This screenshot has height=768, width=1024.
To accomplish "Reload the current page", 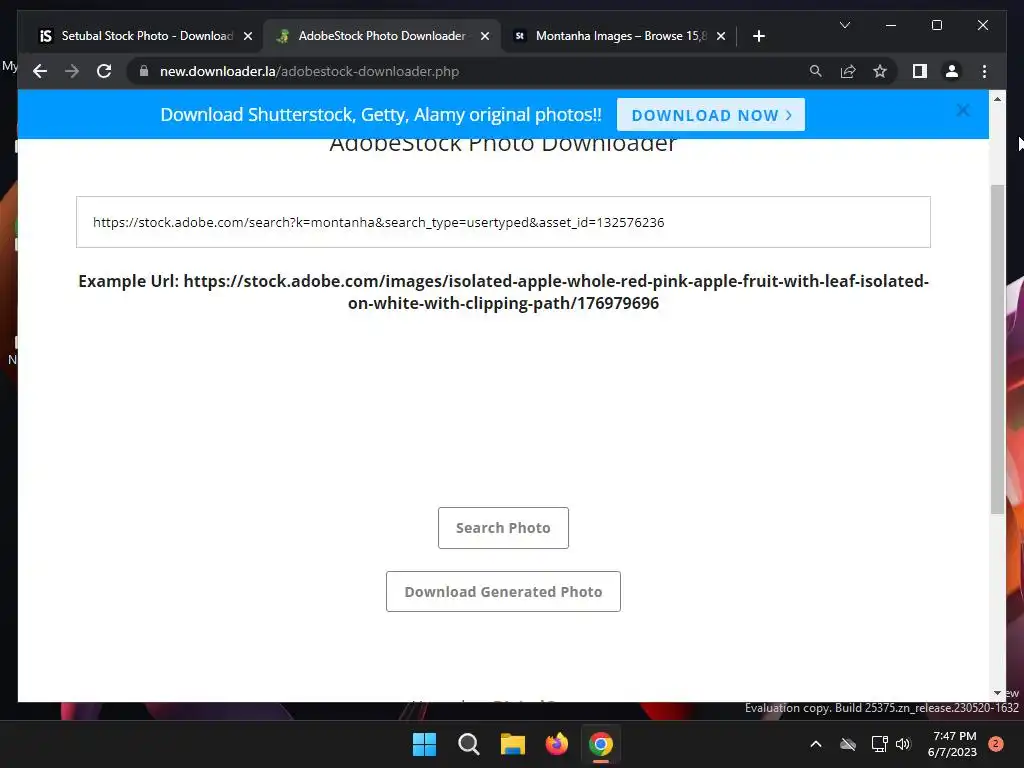I will click(104, 71).
